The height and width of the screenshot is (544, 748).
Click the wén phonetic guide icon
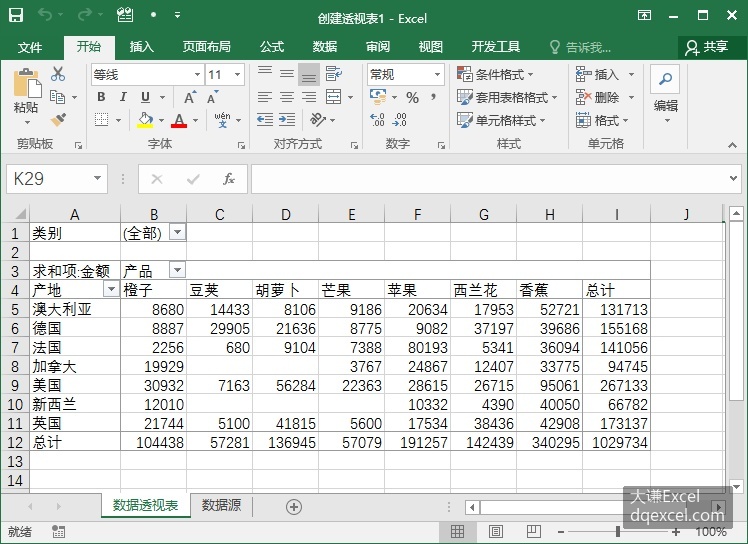tap(222, 120)
